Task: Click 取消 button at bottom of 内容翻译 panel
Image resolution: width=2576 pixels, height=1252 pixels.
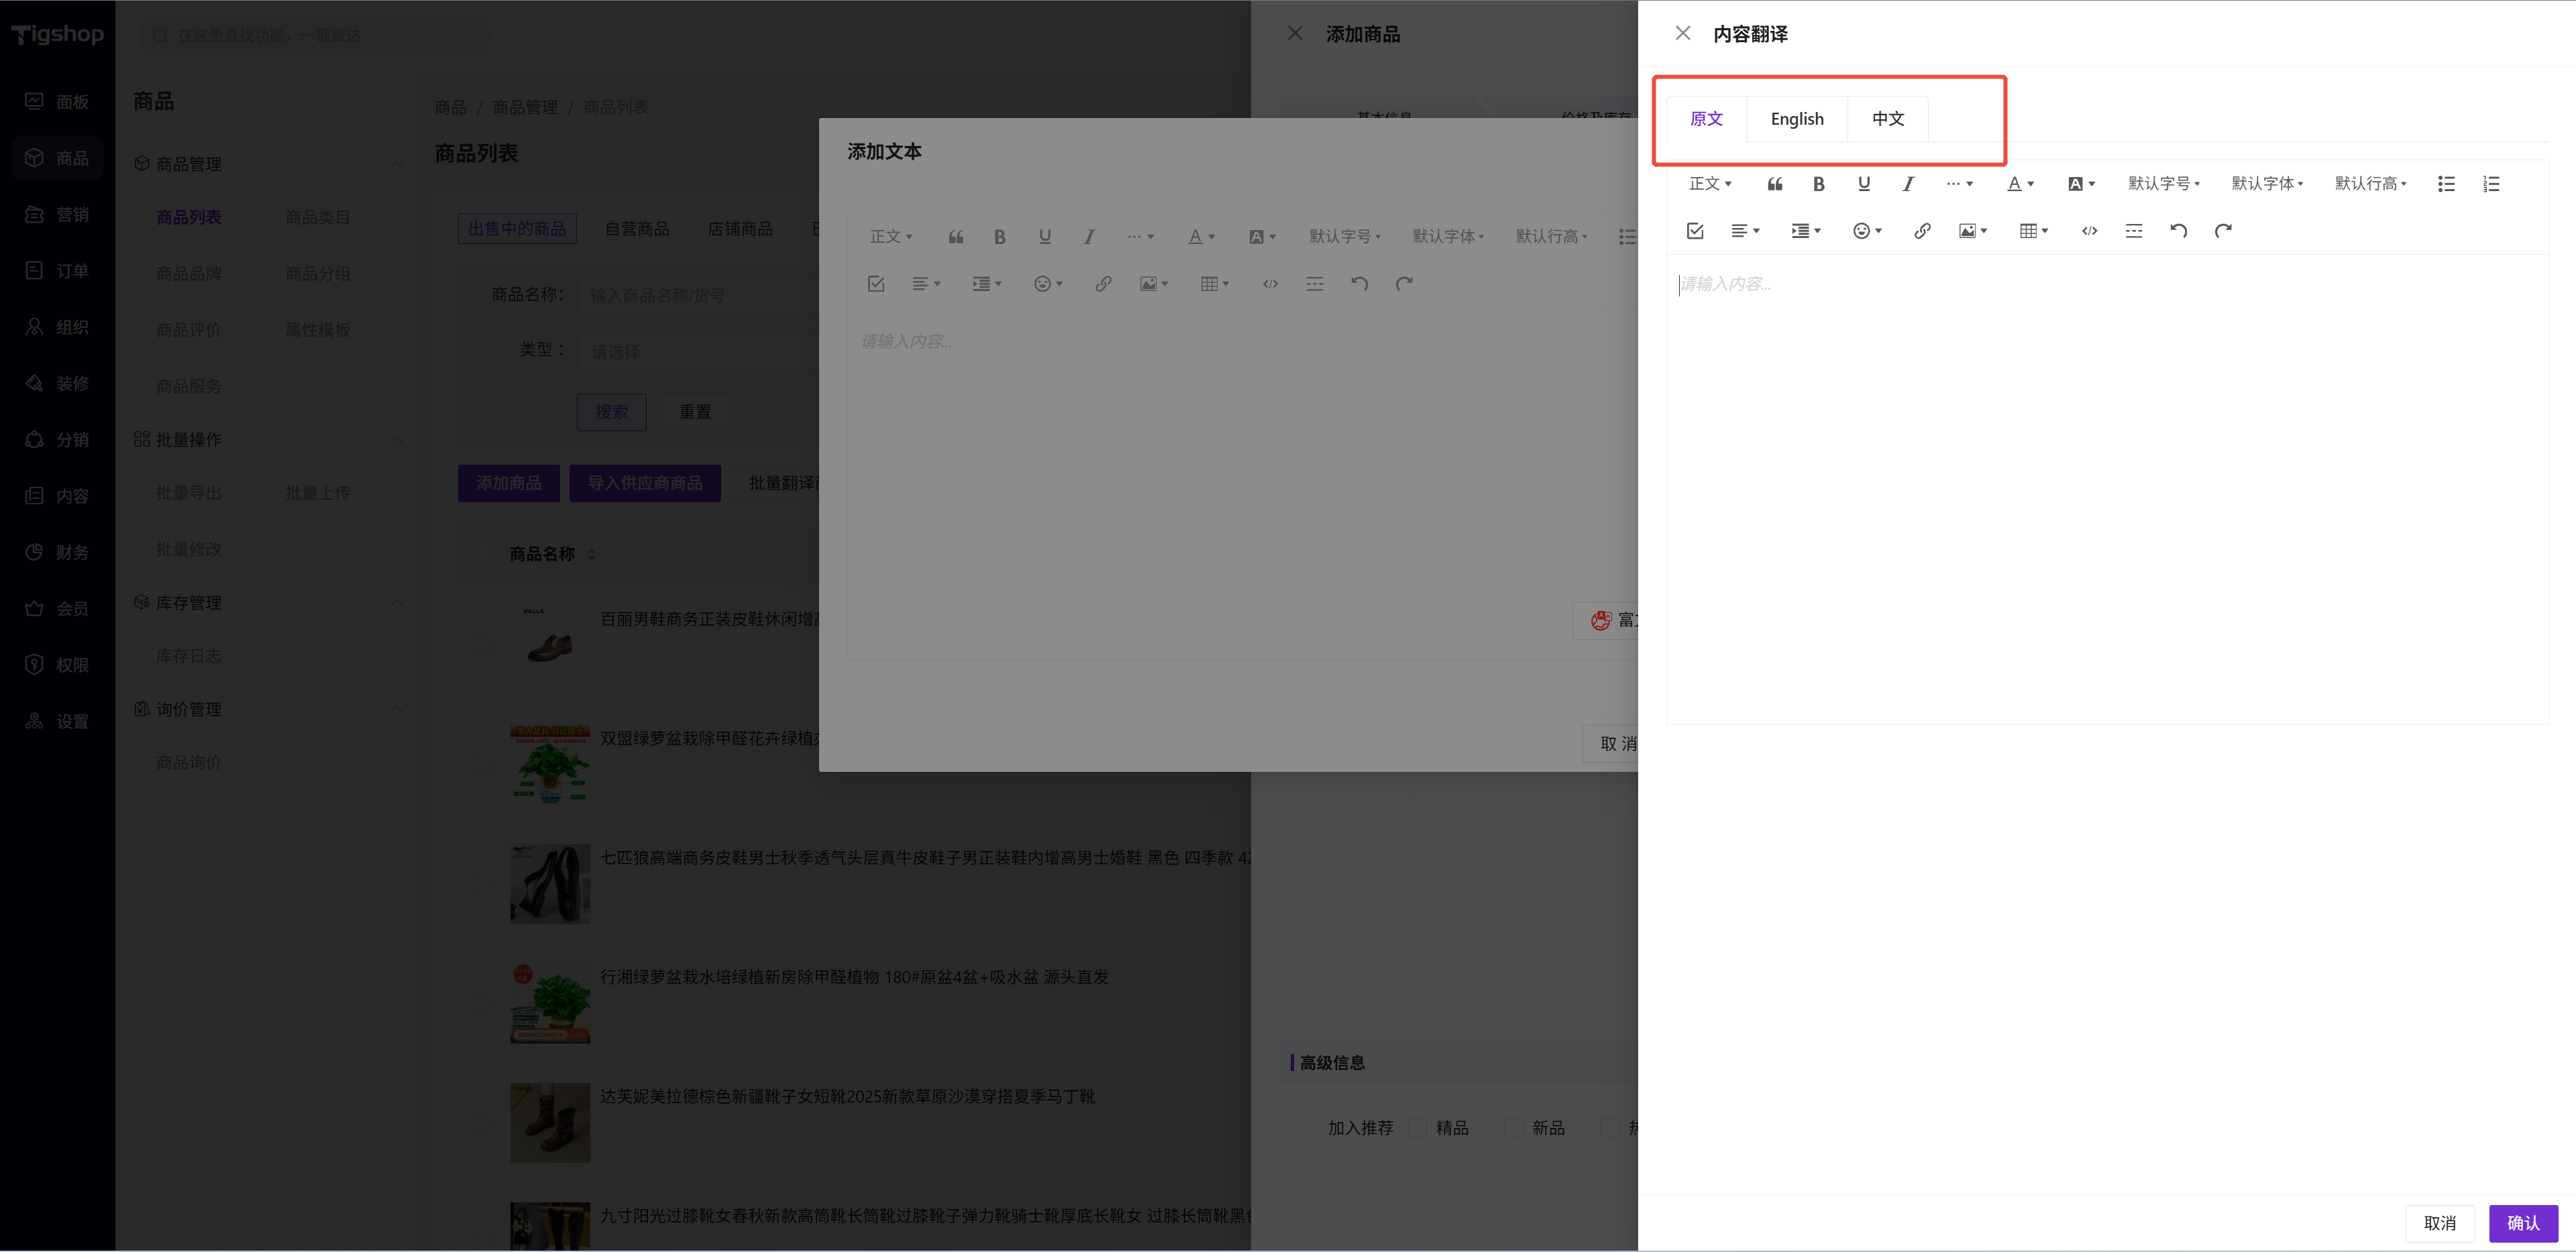Action: [x=2439, y=1223]
